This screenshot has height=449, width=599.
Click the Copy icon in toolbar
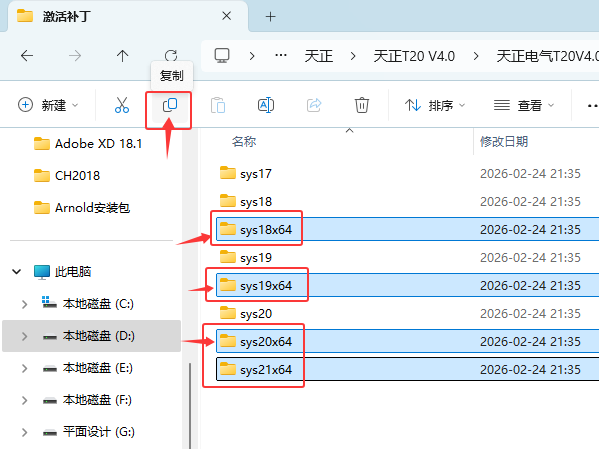(170, 105)
